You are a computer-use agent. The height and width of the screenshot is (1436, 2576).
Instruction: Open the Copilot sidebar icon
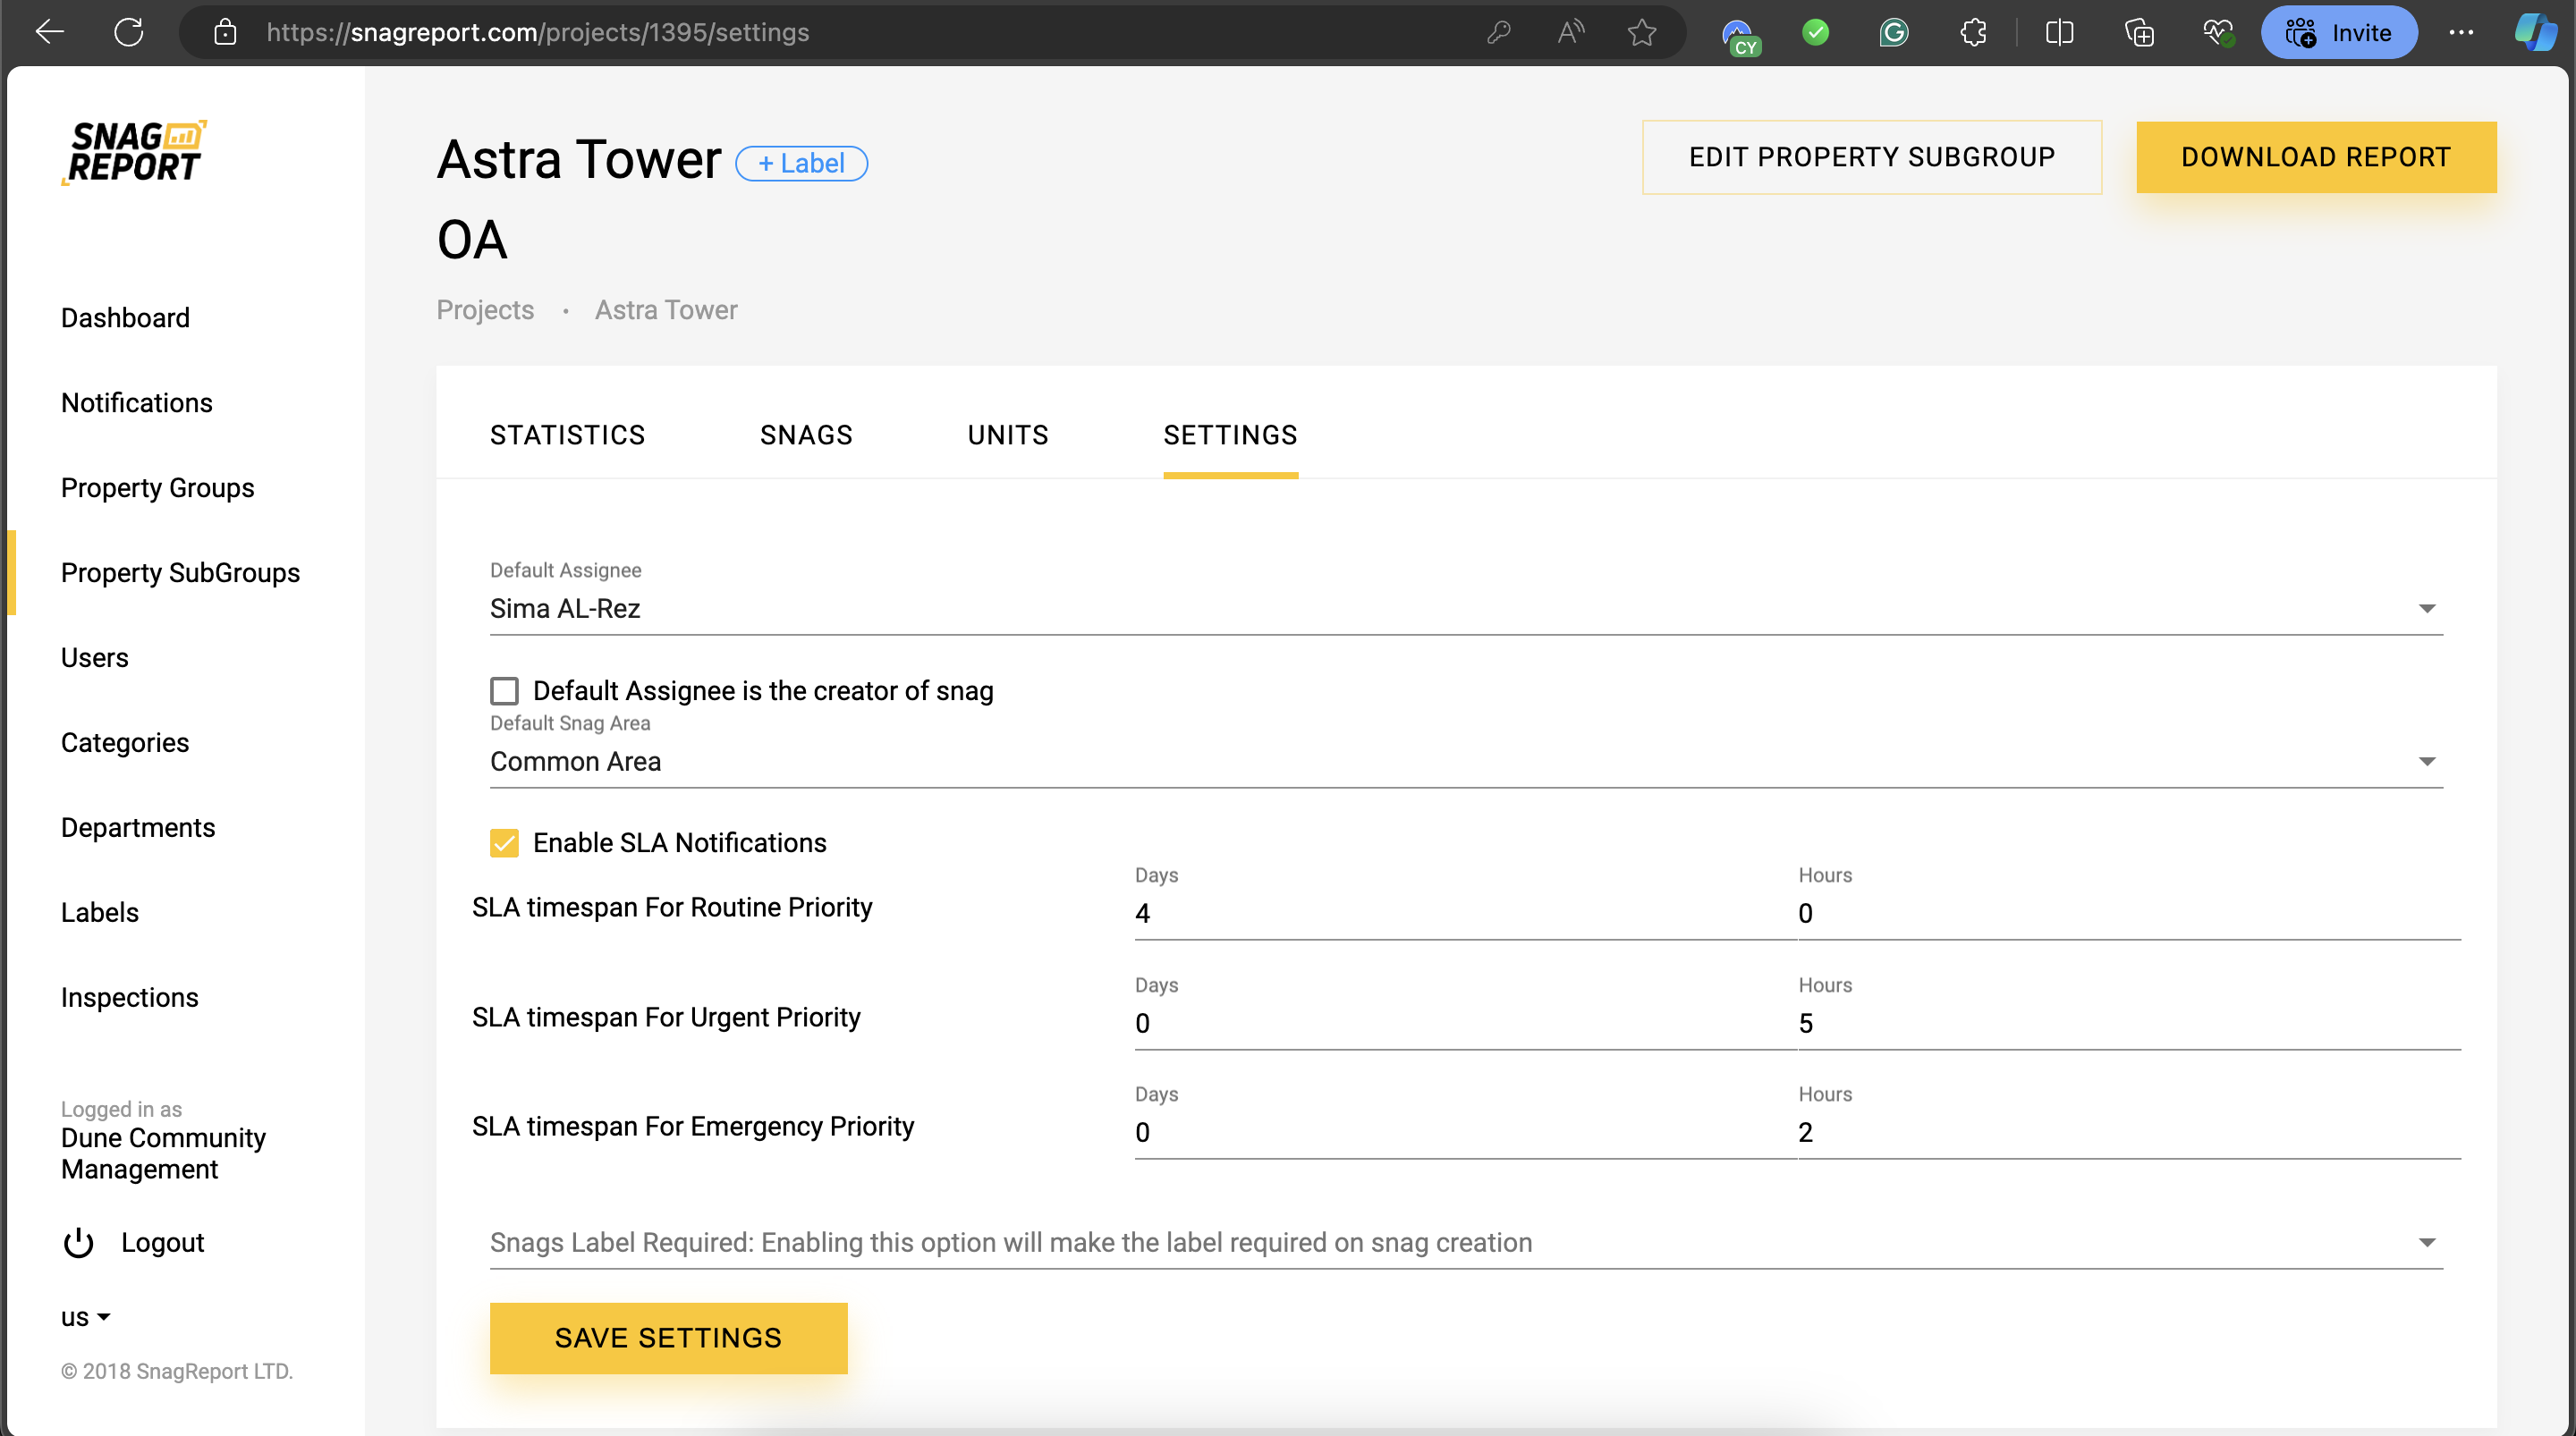[2535, 33]
